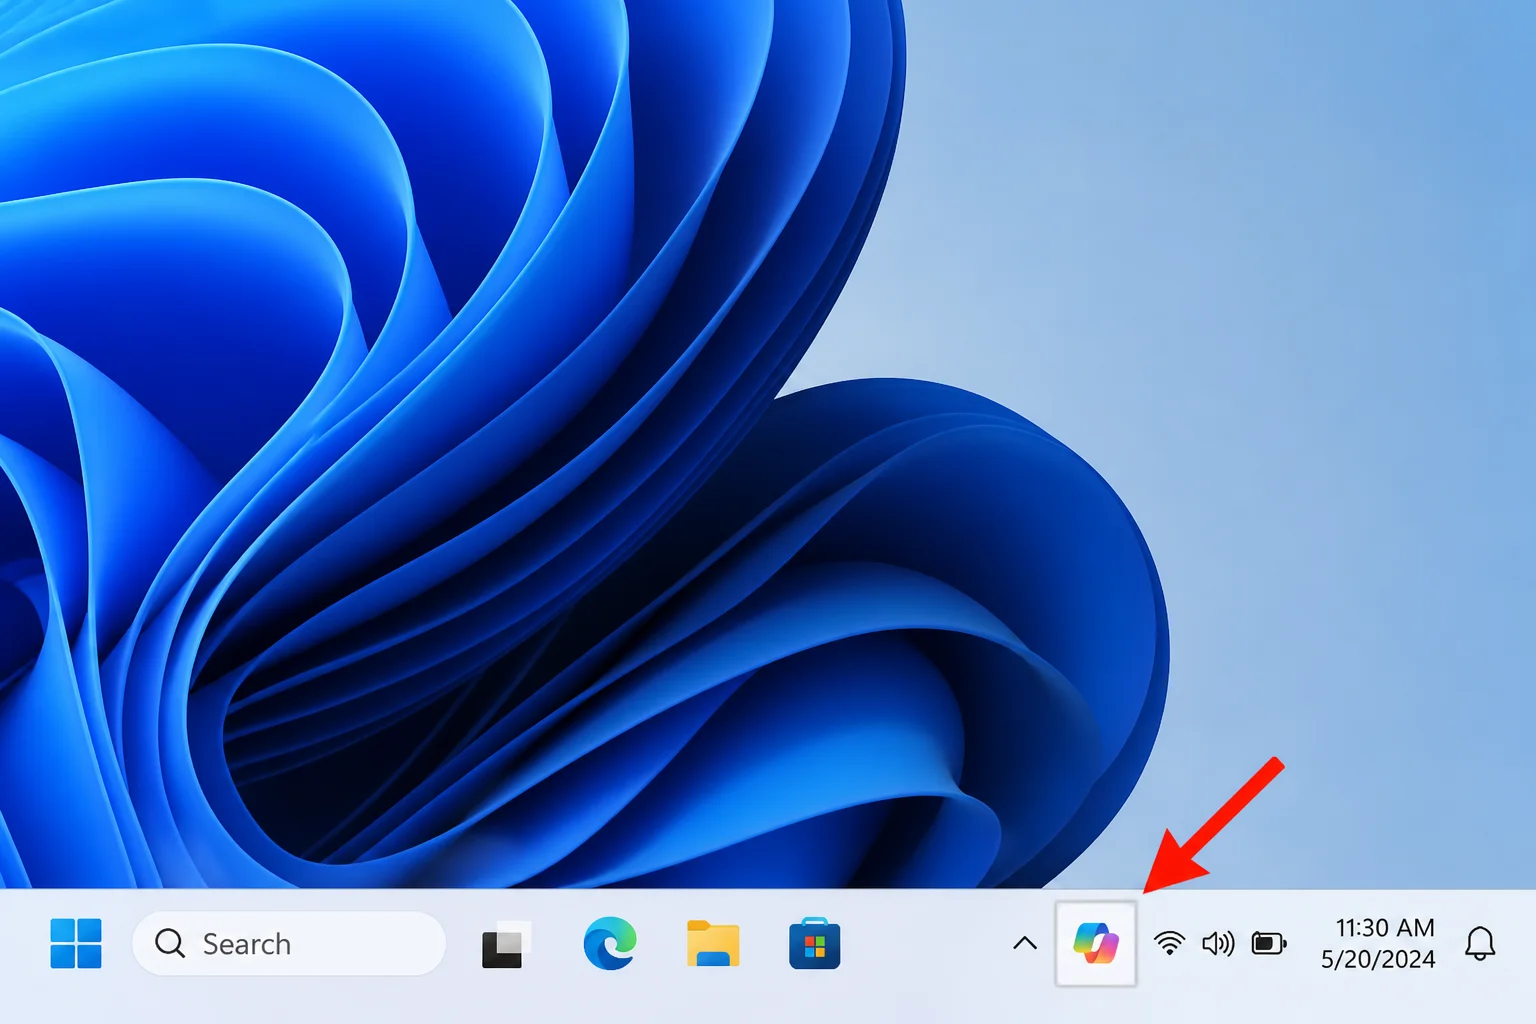Open Wi-Fi network settings icon

[1169, 943]
